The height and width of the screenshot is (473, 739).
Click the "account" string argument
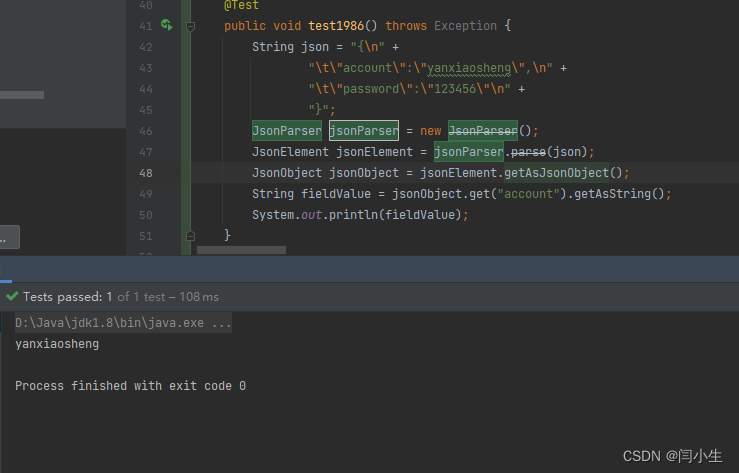tap(528, 194)
